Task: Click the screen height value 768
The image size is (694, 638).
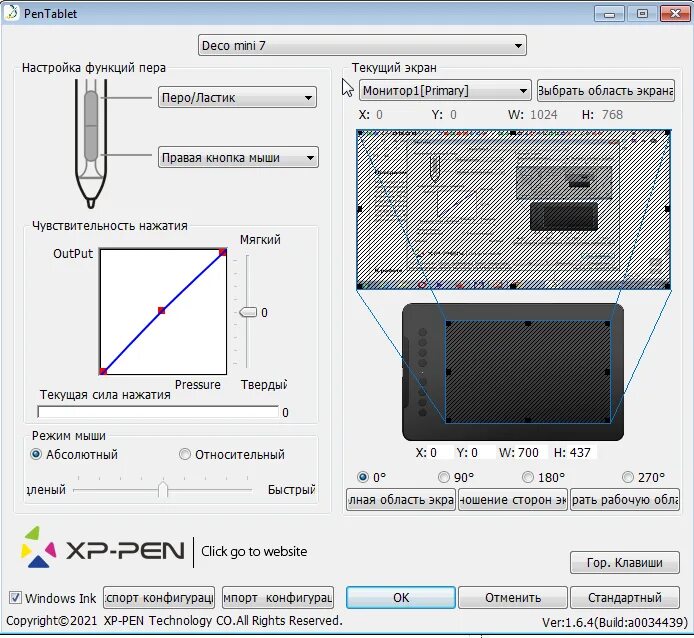Action: click(612, 115)
